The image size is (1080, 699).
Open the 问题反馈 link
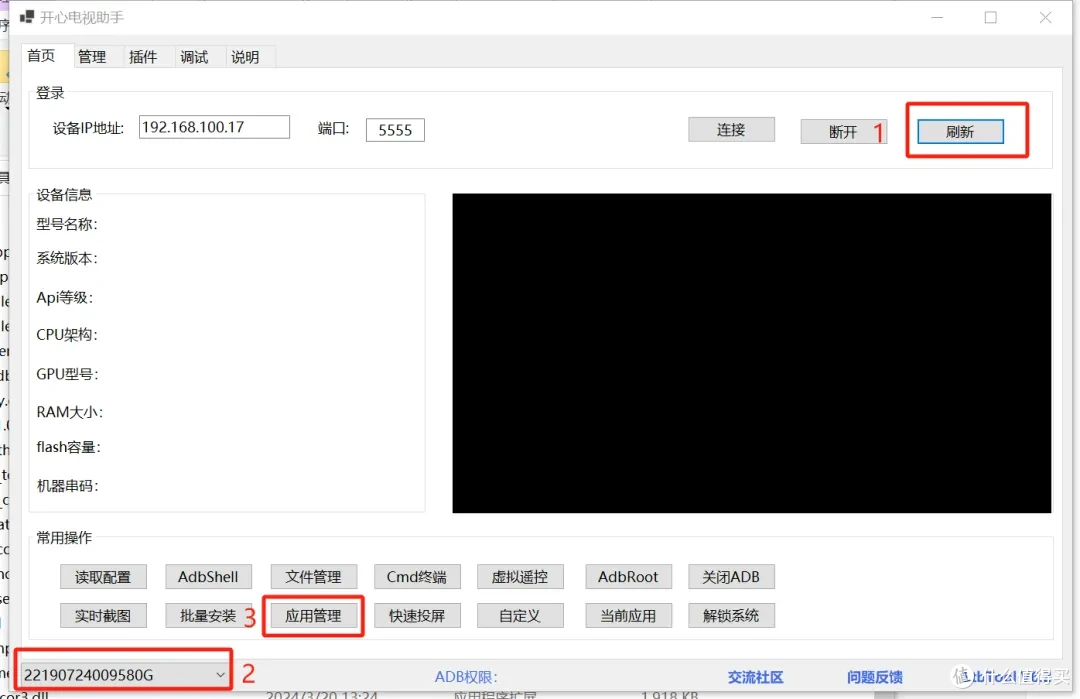[875, 677]
